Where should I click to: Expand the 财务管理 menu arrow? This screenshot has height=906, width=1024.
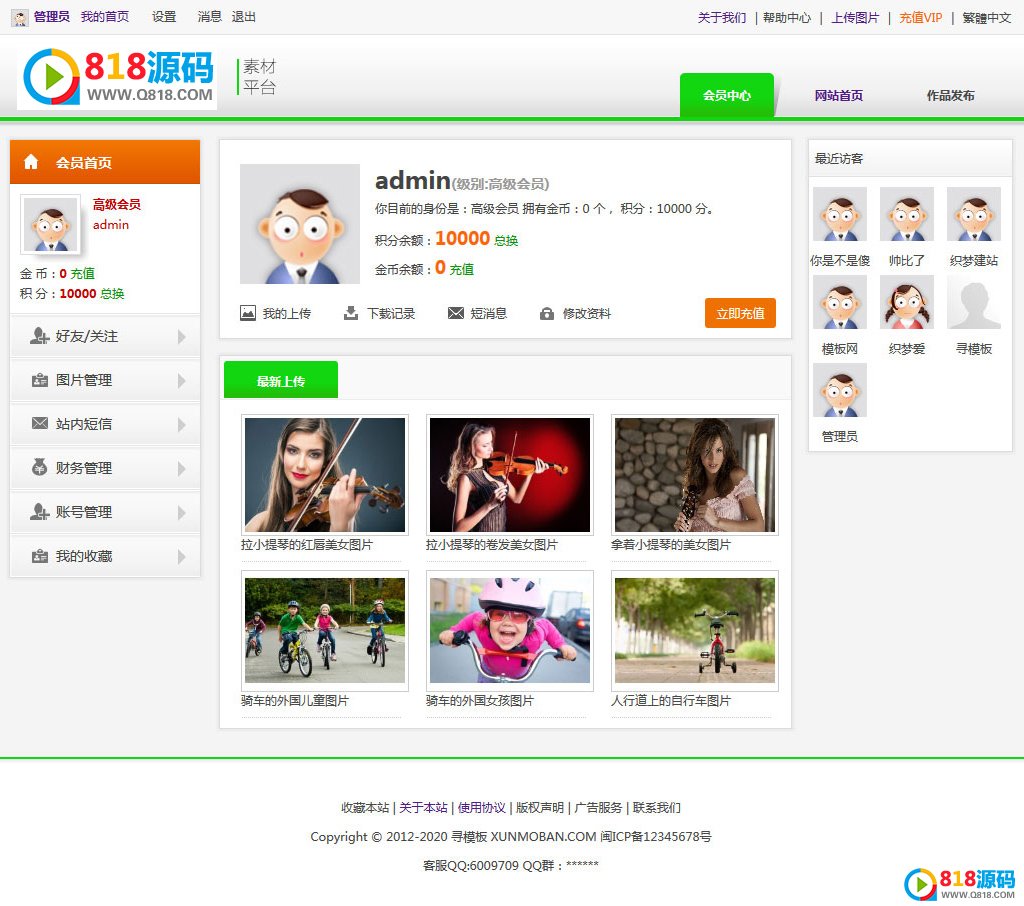[x=182, y=468]
